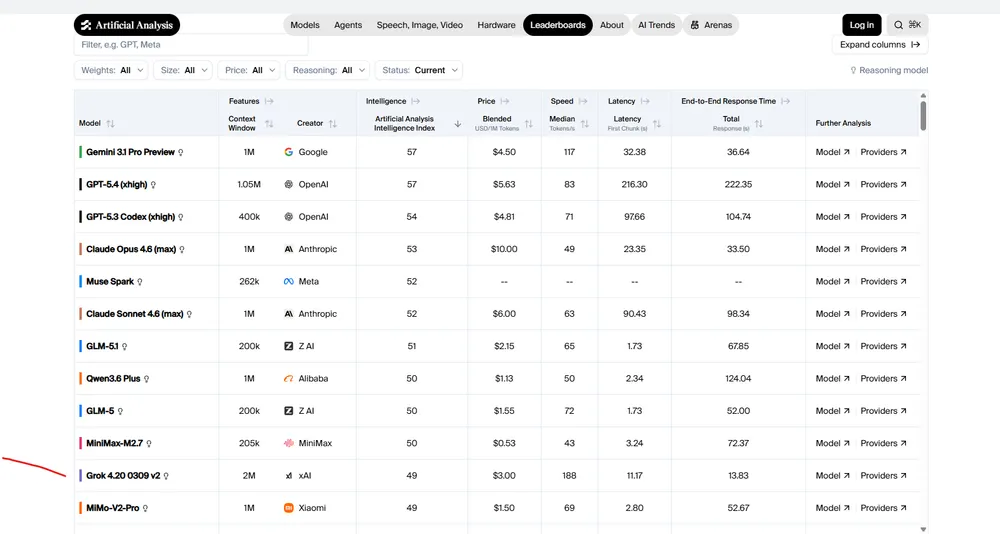Click the Expand columns button

click(x=880, y=45)
